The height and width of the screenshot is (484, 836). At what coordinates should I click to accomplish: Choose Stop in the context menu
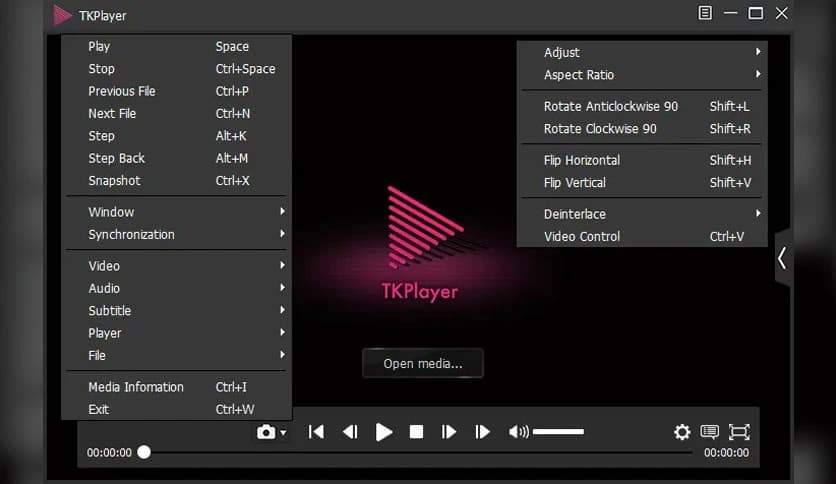tap(176, 69)
